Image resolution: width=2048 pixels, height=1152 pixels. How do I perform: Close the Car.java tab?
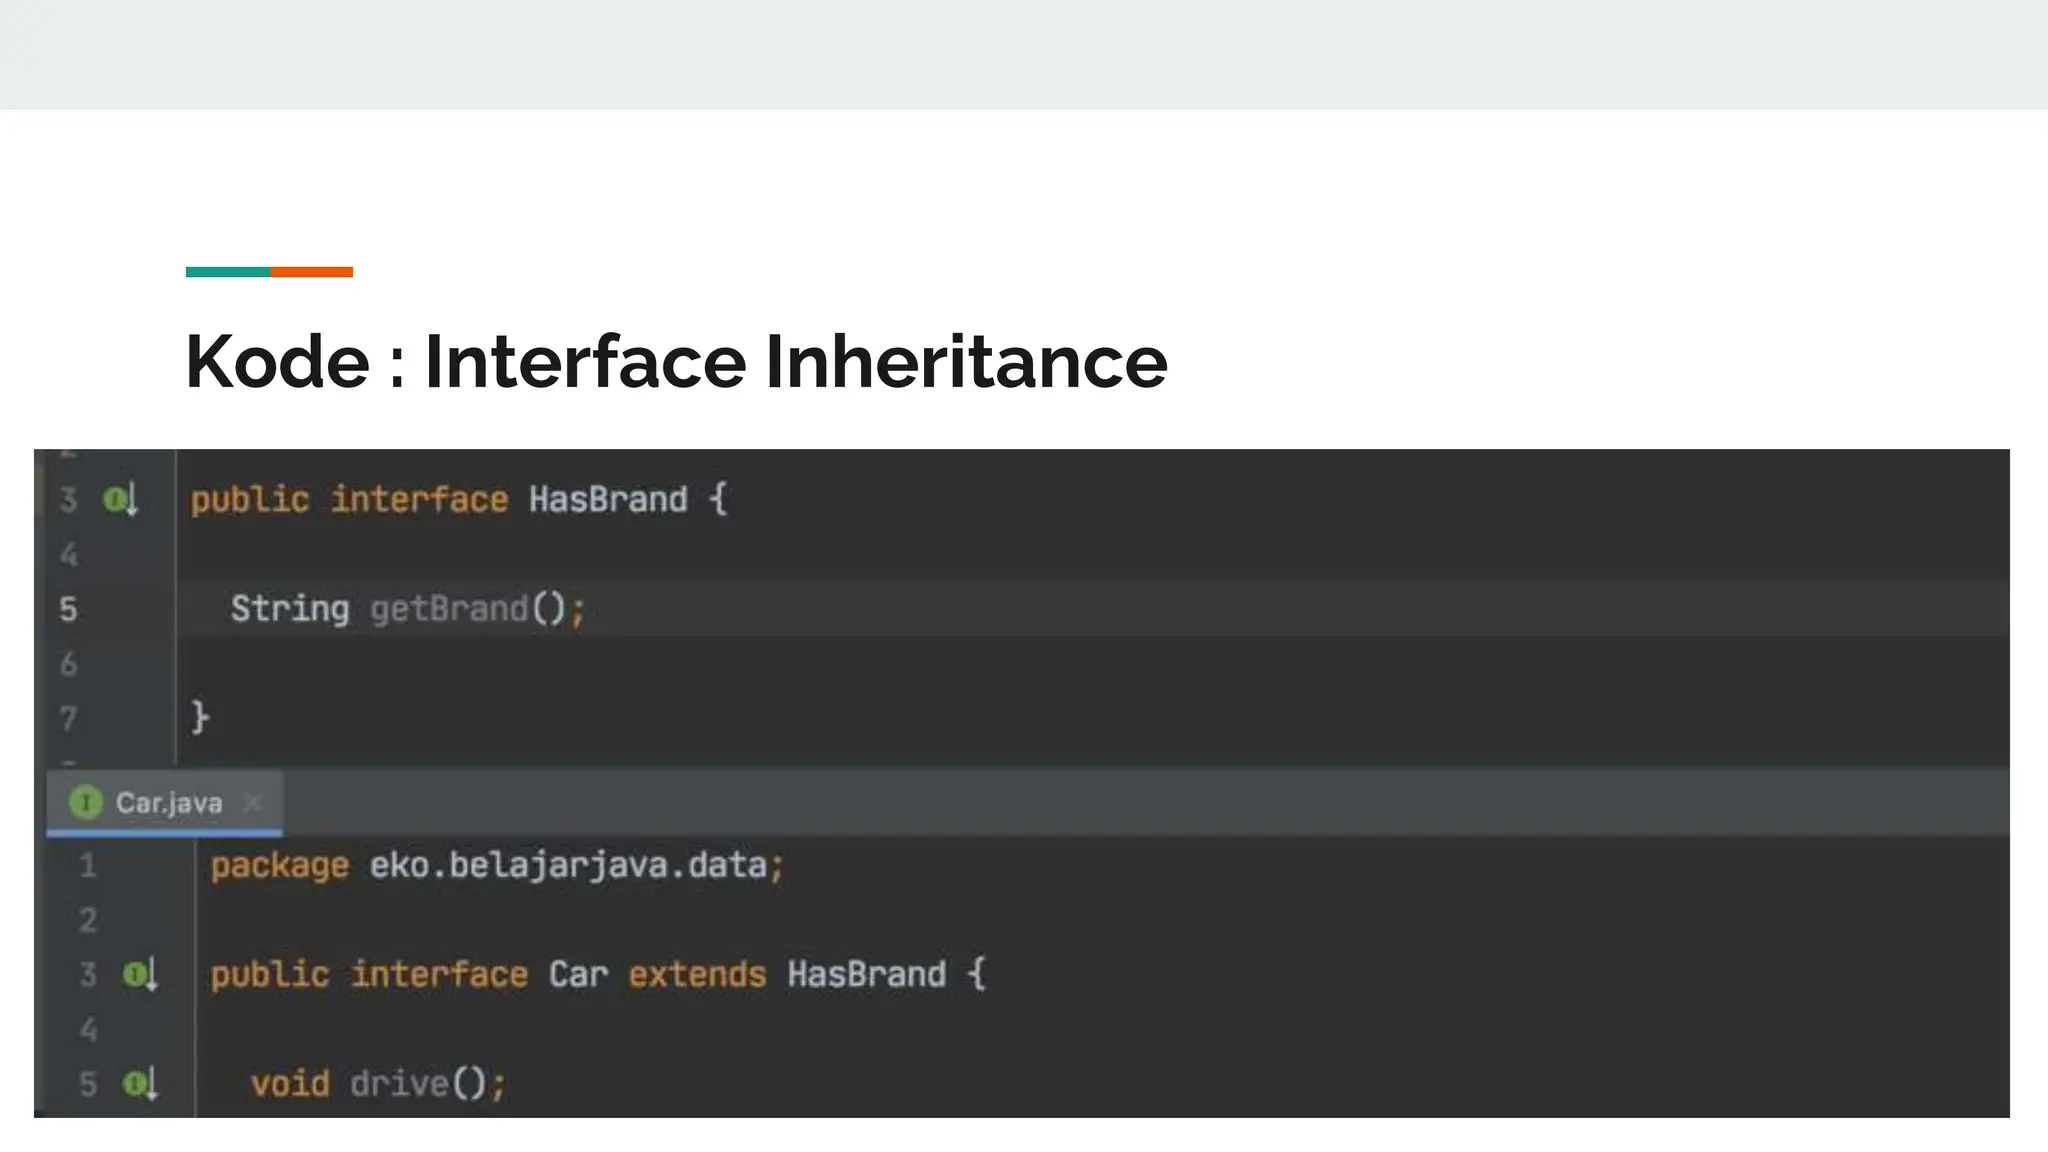253,803
